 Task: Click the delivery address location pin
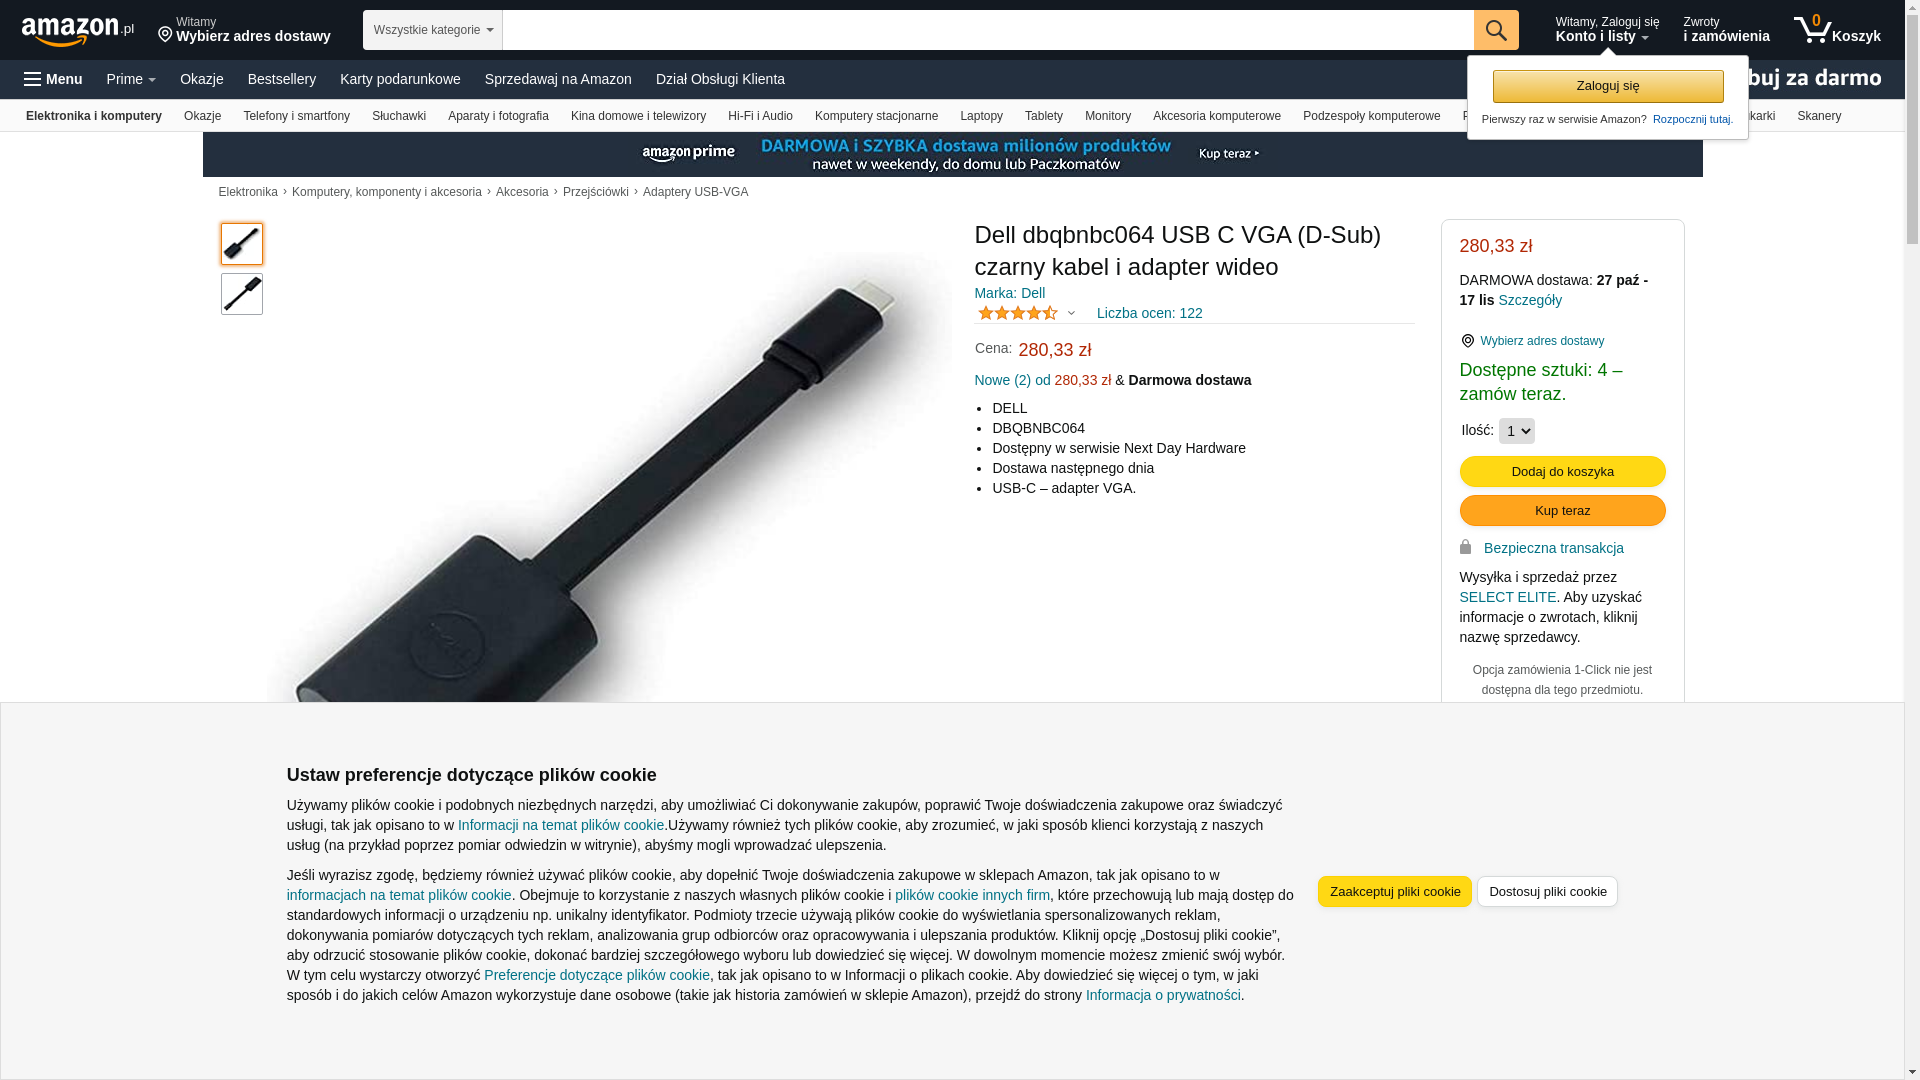coord(165,36)
